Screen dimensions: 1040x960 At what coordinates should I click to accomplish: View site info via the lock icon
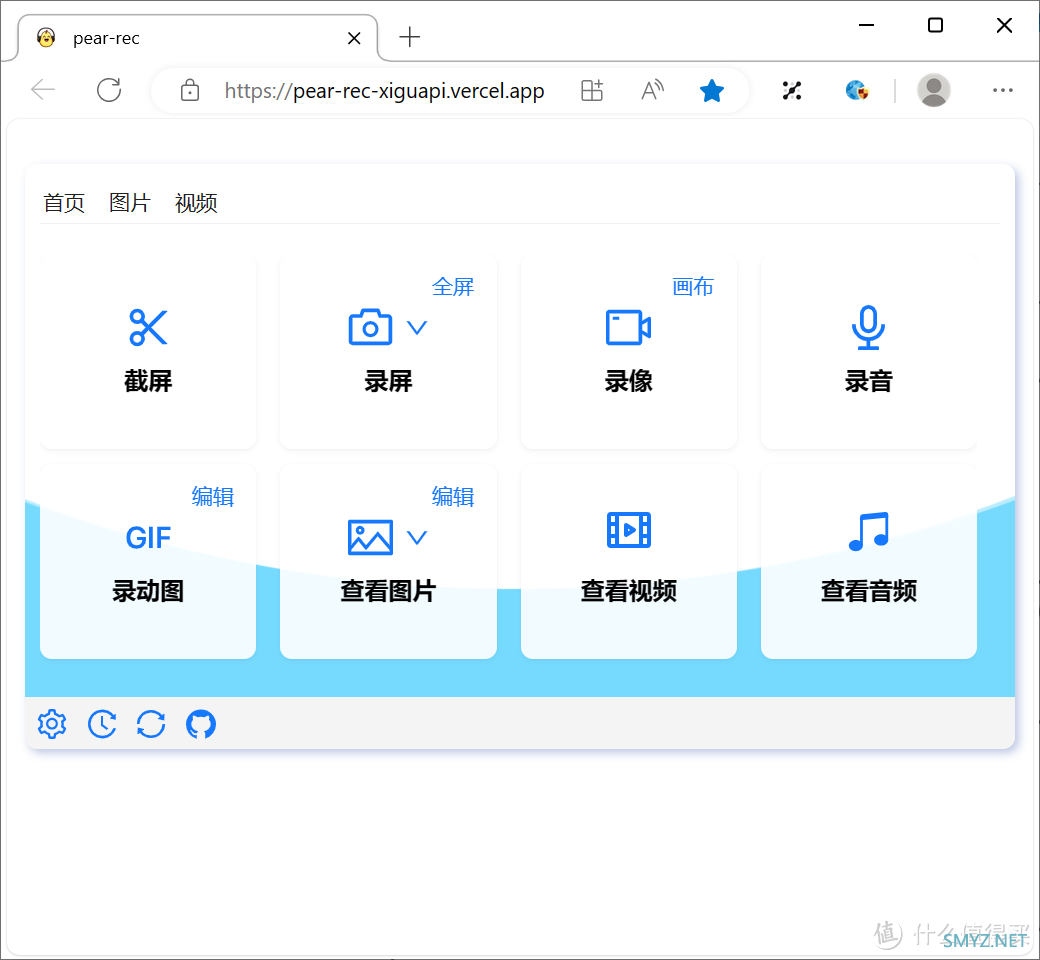[x=190, y=90]
